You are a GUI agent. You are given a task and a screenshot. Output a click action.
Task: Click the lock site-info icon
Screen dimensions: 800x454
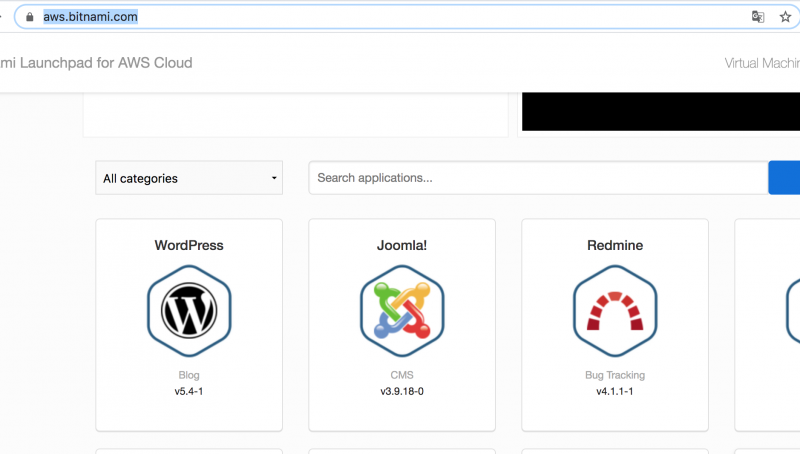(x=30, y=17)
